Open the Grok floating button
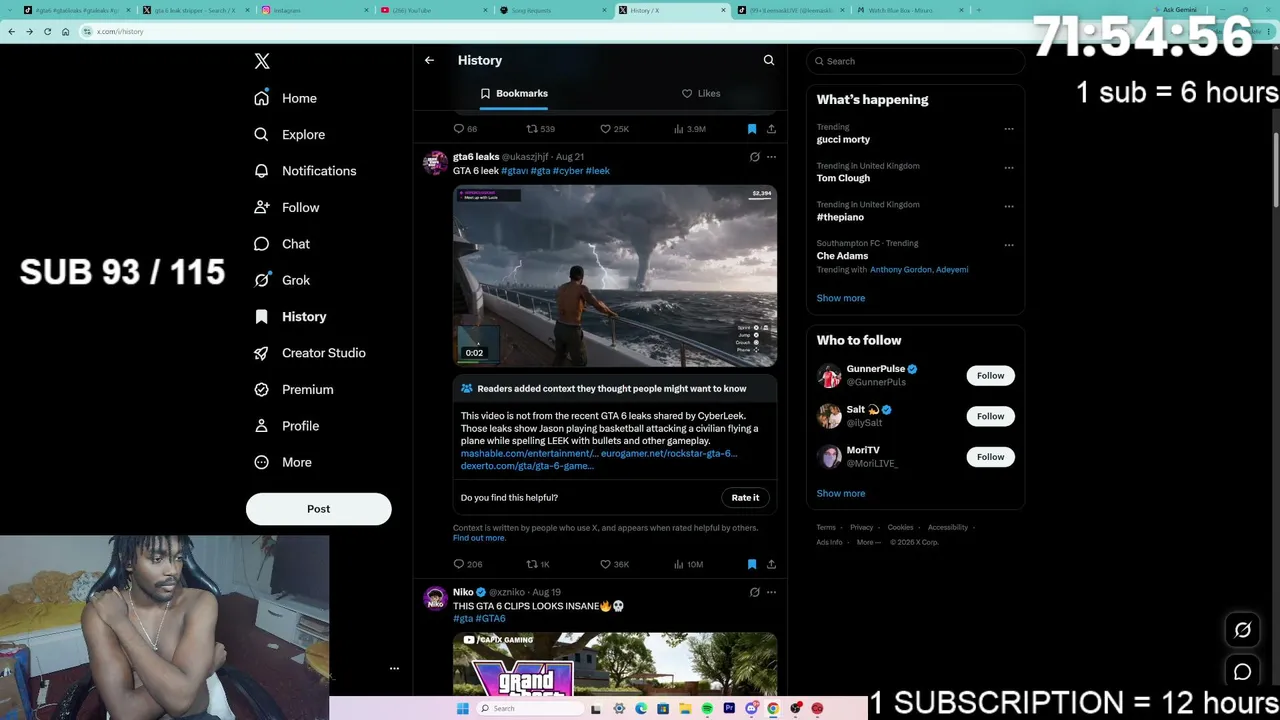 tap(1243, 630)
